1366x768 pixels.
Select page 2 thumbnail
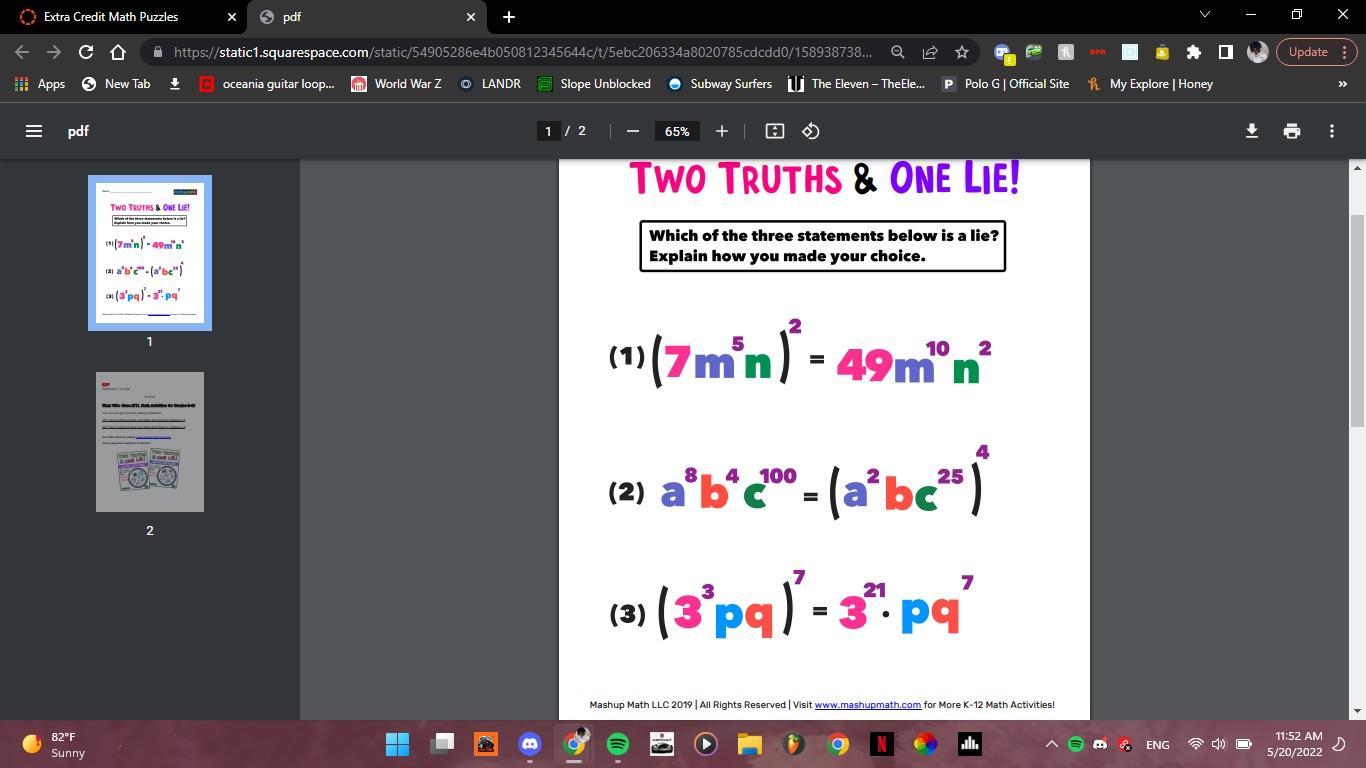coord(150,442)
